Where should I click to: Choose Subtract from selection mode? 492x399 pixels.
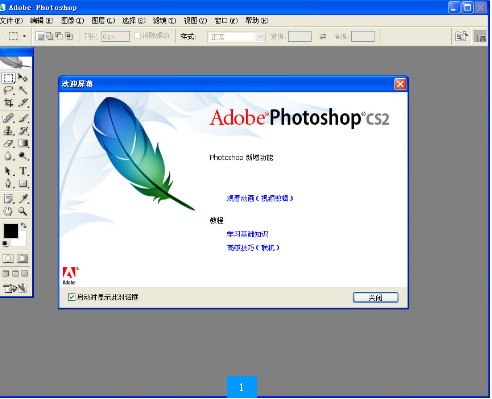coord(59,36)
